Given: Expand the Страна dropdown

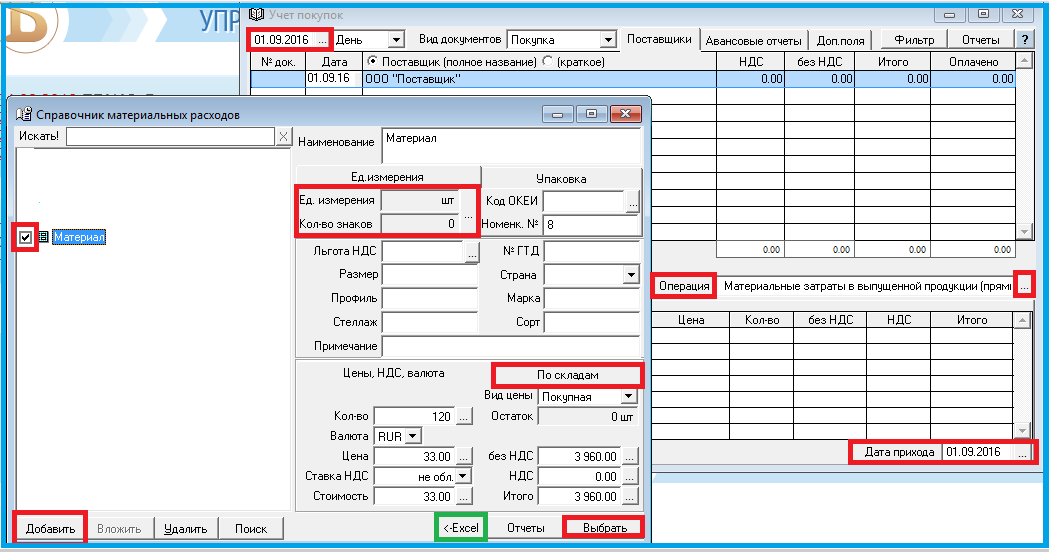Looking at the screenshot, I should pyautogui.click(x=631, y=274).
